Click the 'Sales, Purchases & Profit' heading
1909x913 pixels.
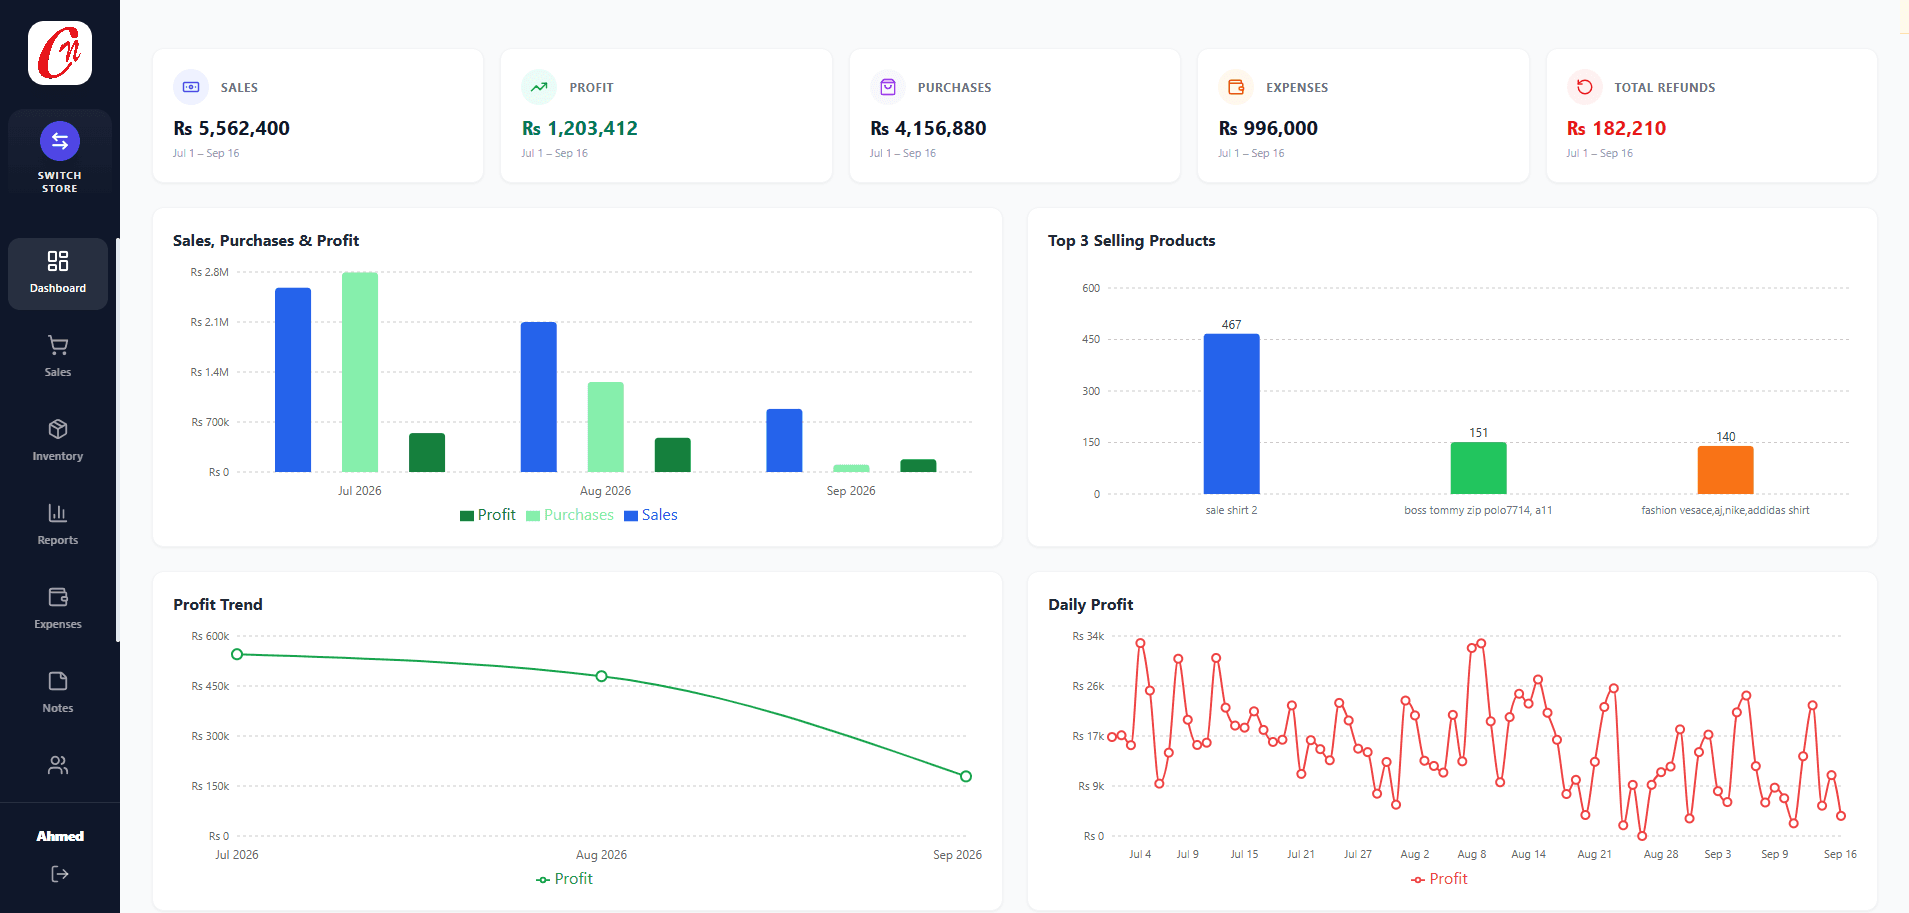266,241
